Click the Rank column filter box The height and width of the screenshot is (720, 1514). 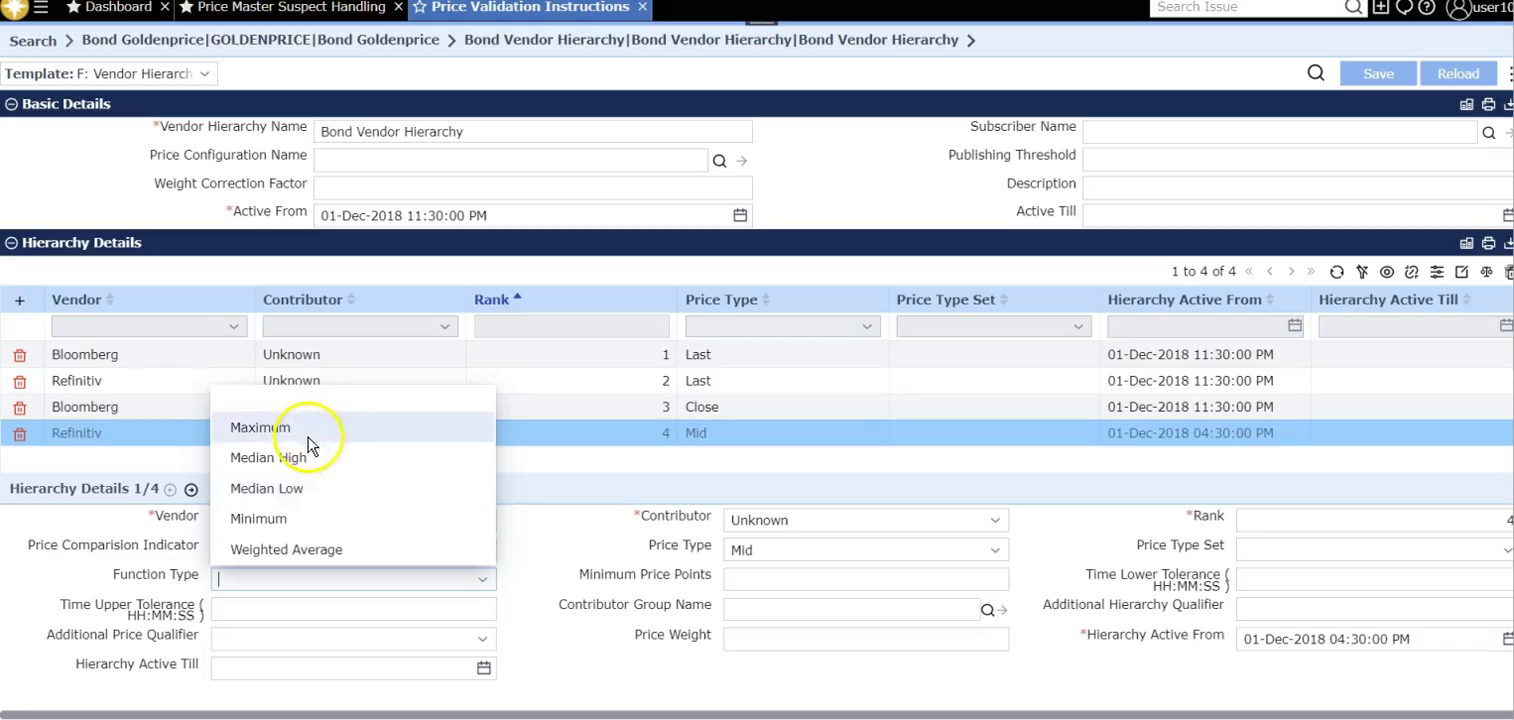pos(572,326)
